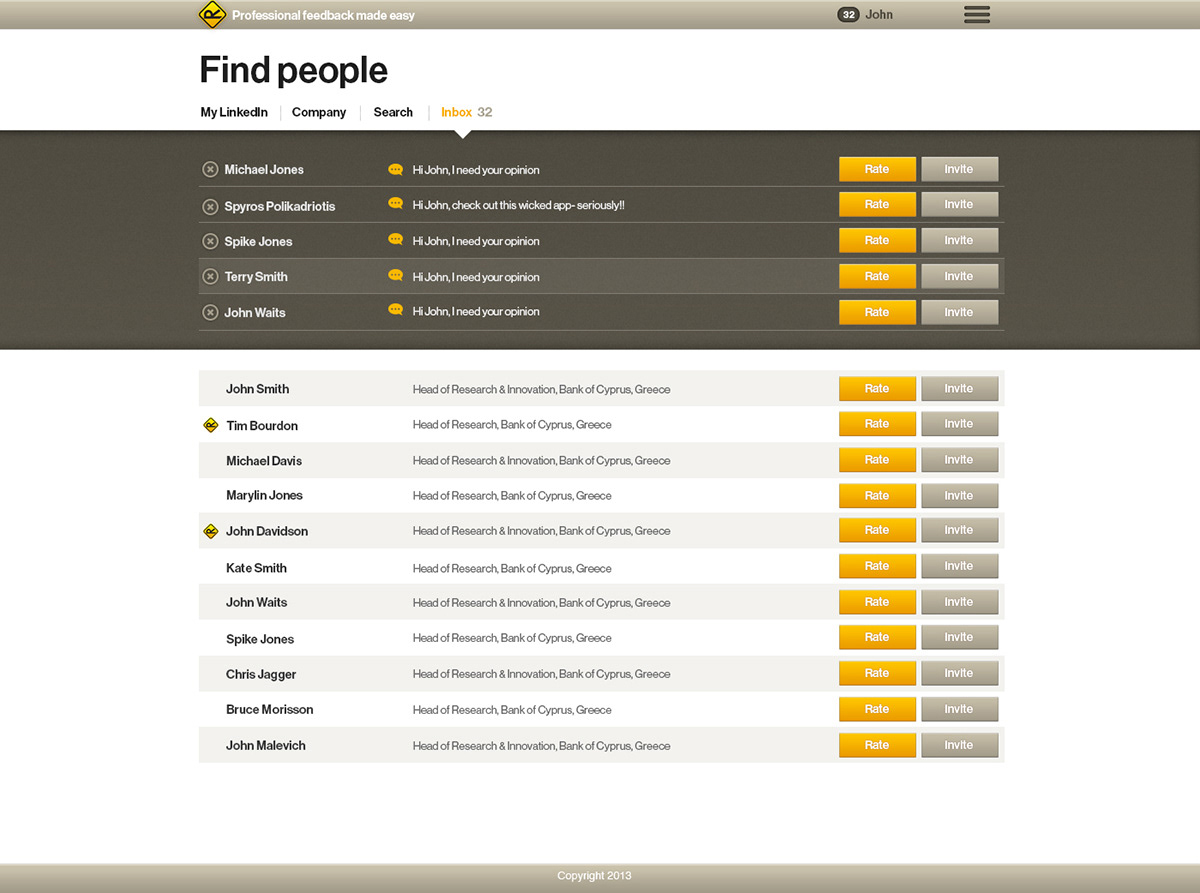Invite John Waits in the inbox list
Image resolution: width=1200 pixels, height=893 pixels.
pos(959,312)
